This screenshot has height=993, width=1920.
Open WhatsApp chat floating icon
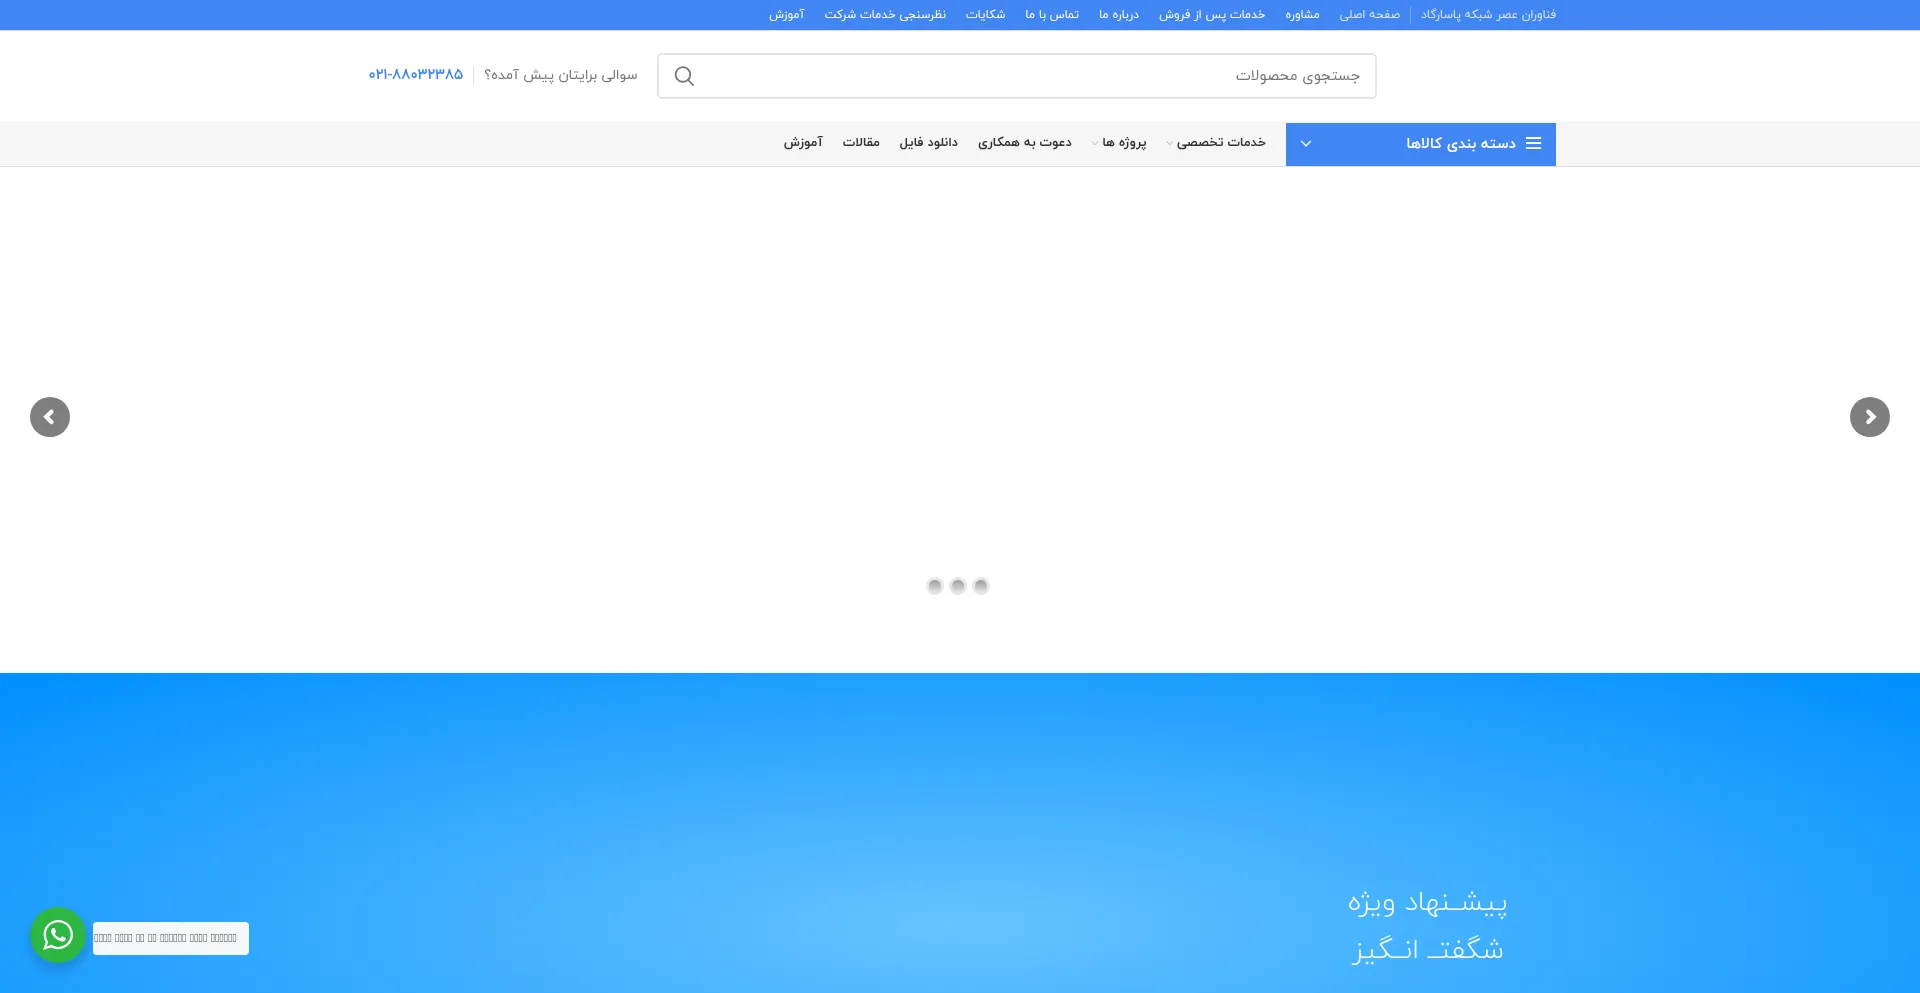pyautogui.click(x=58, y=935)
